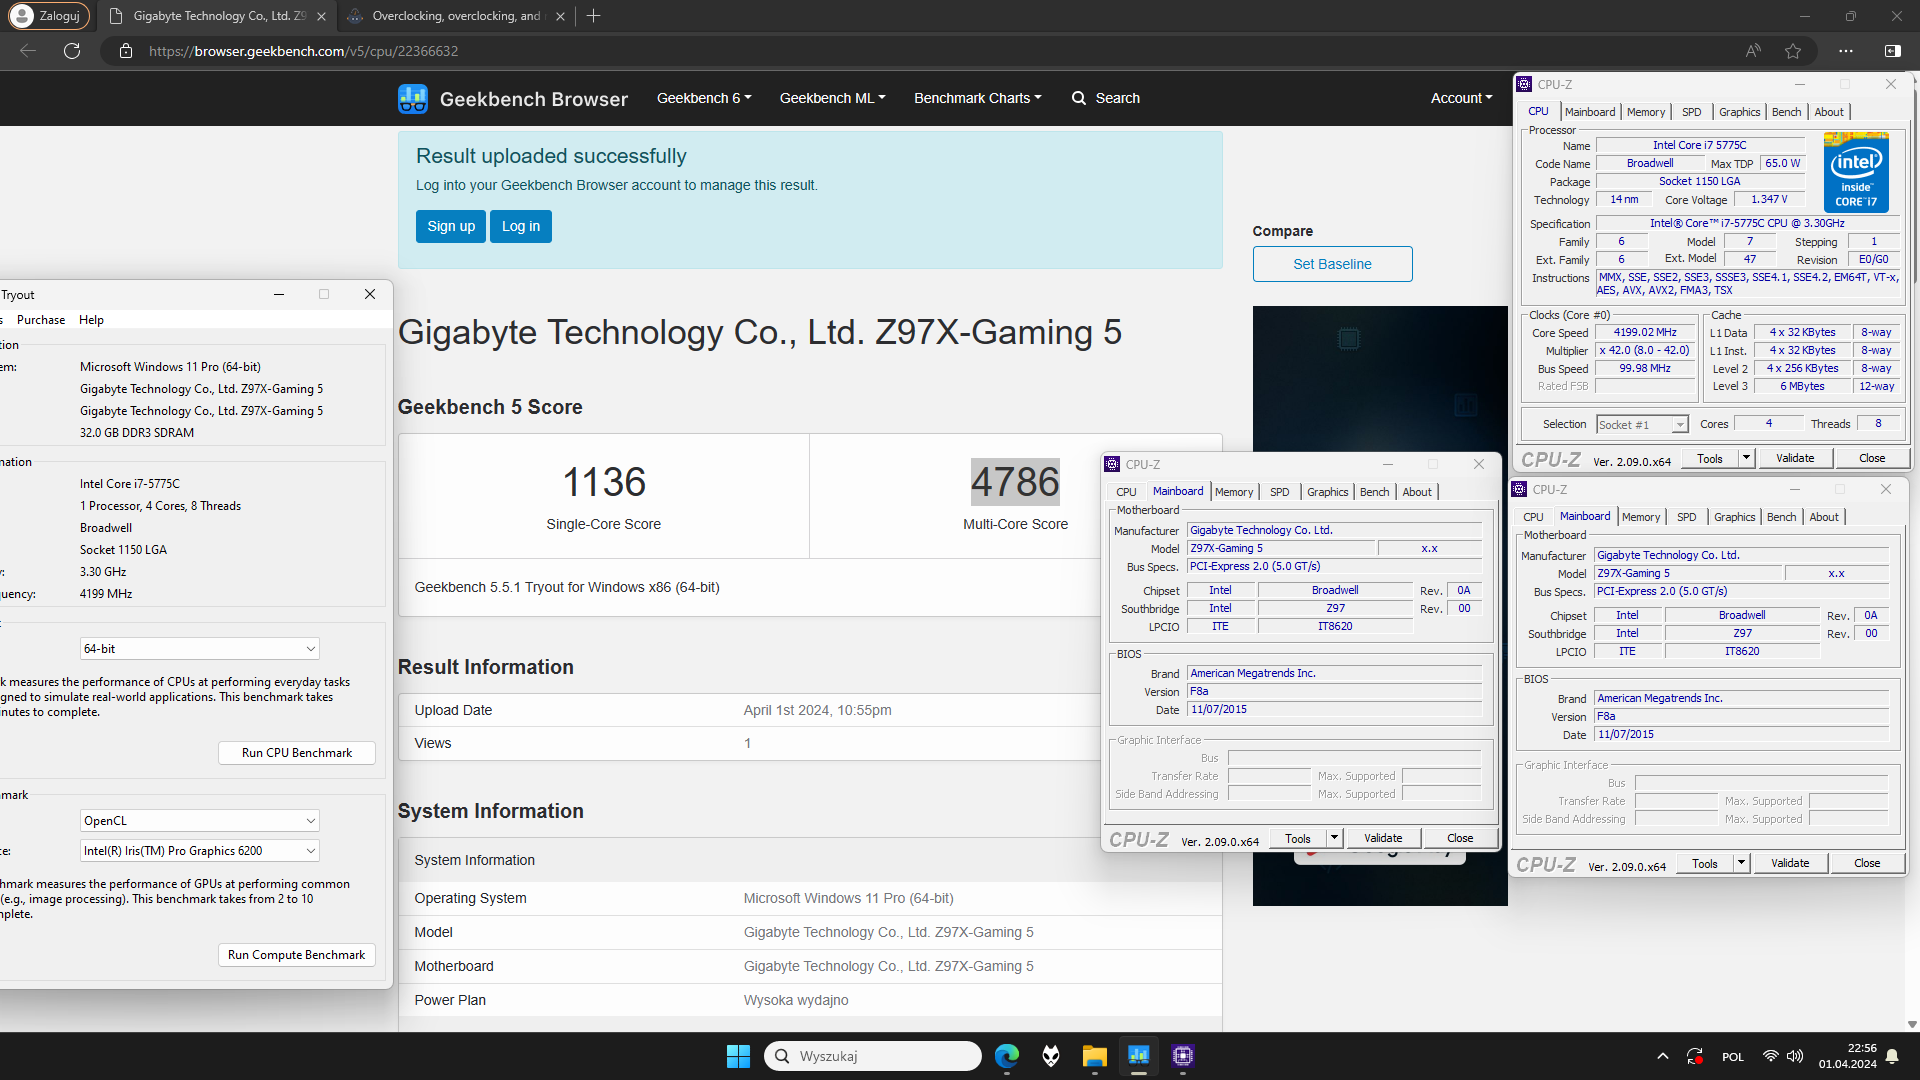
Task: Open the OpenCL compute API dropdown
Action: click(200, 821)
